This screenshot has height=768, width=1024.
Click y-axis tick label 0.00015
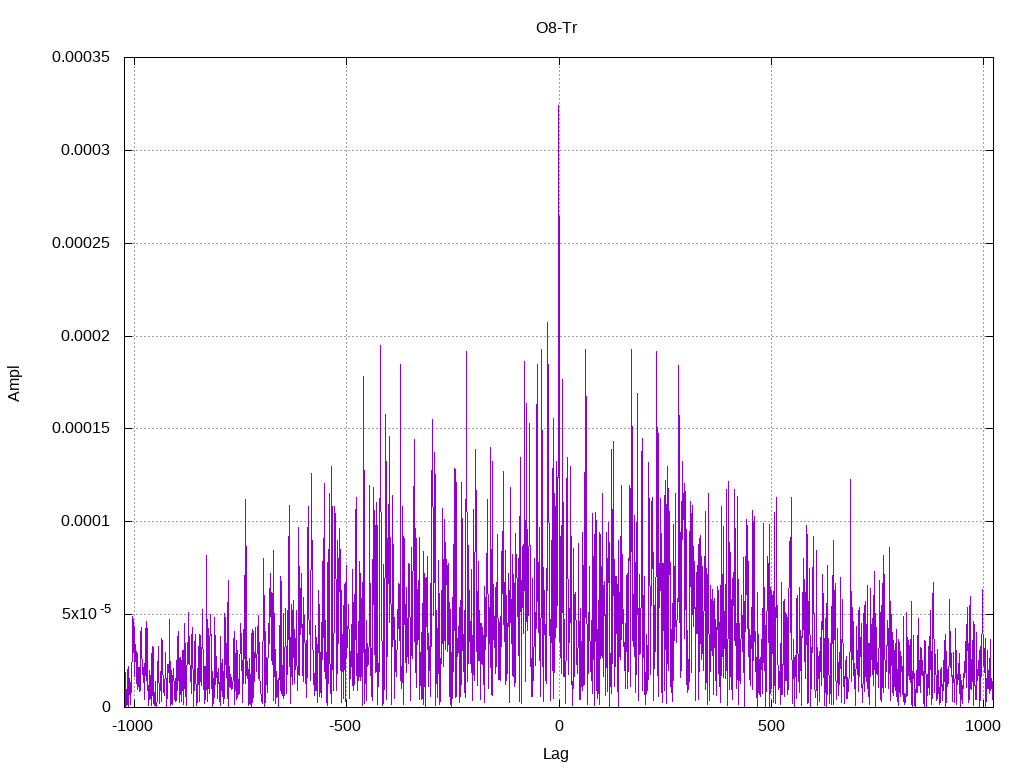[x=81, y=428]
